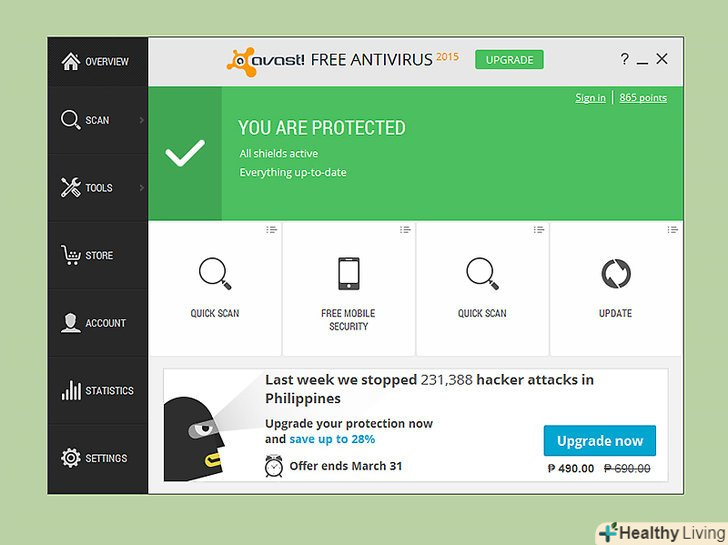Click the Scan magnifier icon in sidebar
This screenshot has width=728, height=545.
point(71,120)
